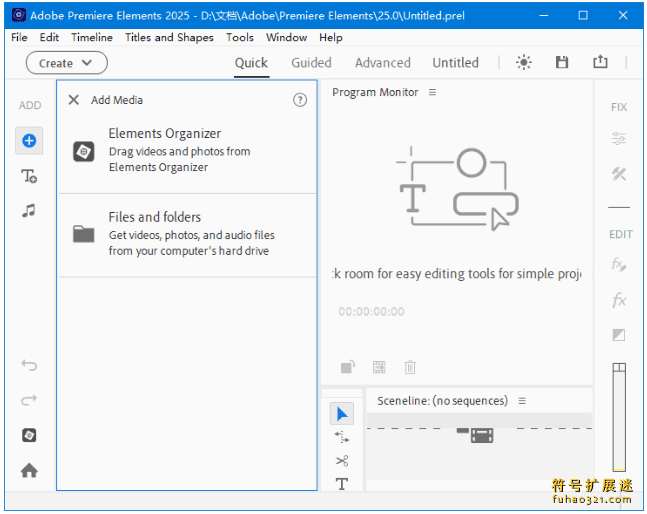The image size is (647, 514).
Task: Select the scissors Split tool
Action: point(342,460)
